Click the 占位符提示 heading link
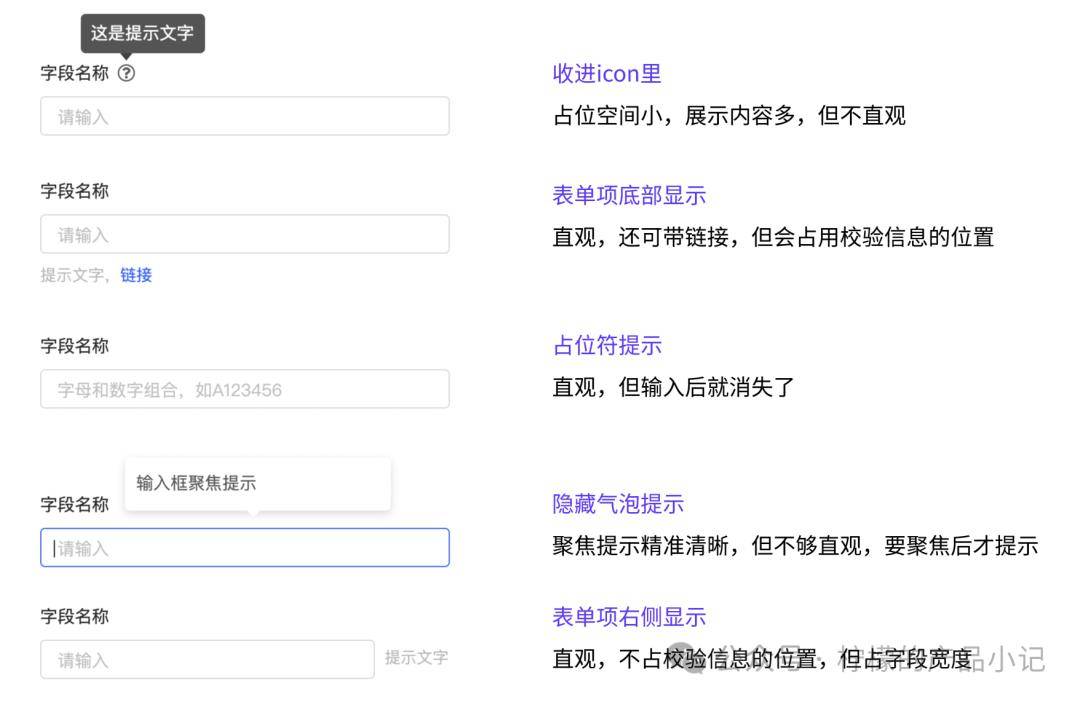The image size is (1080, 702). click(605, 345)
